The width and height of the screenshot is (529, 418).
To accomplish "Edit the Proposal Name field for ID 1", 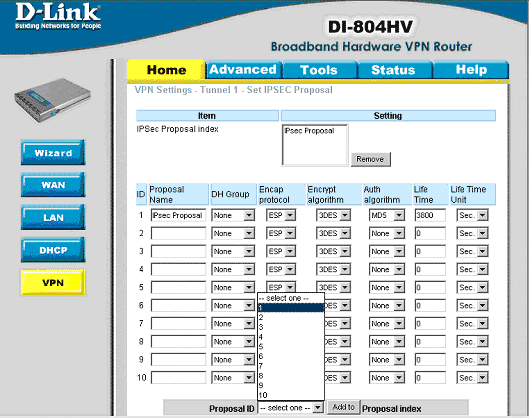I will tap(178, 215).
